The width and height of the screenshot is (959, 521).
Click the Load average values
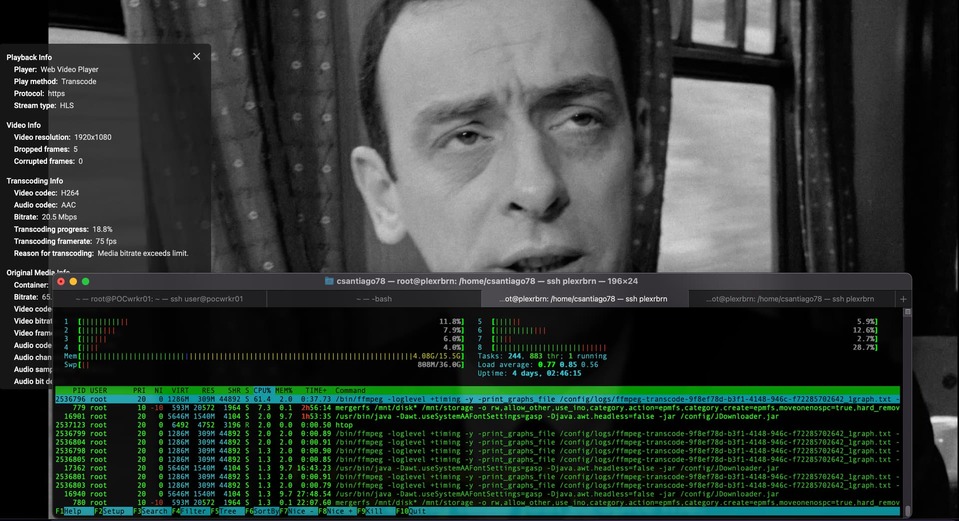point(566,364)
